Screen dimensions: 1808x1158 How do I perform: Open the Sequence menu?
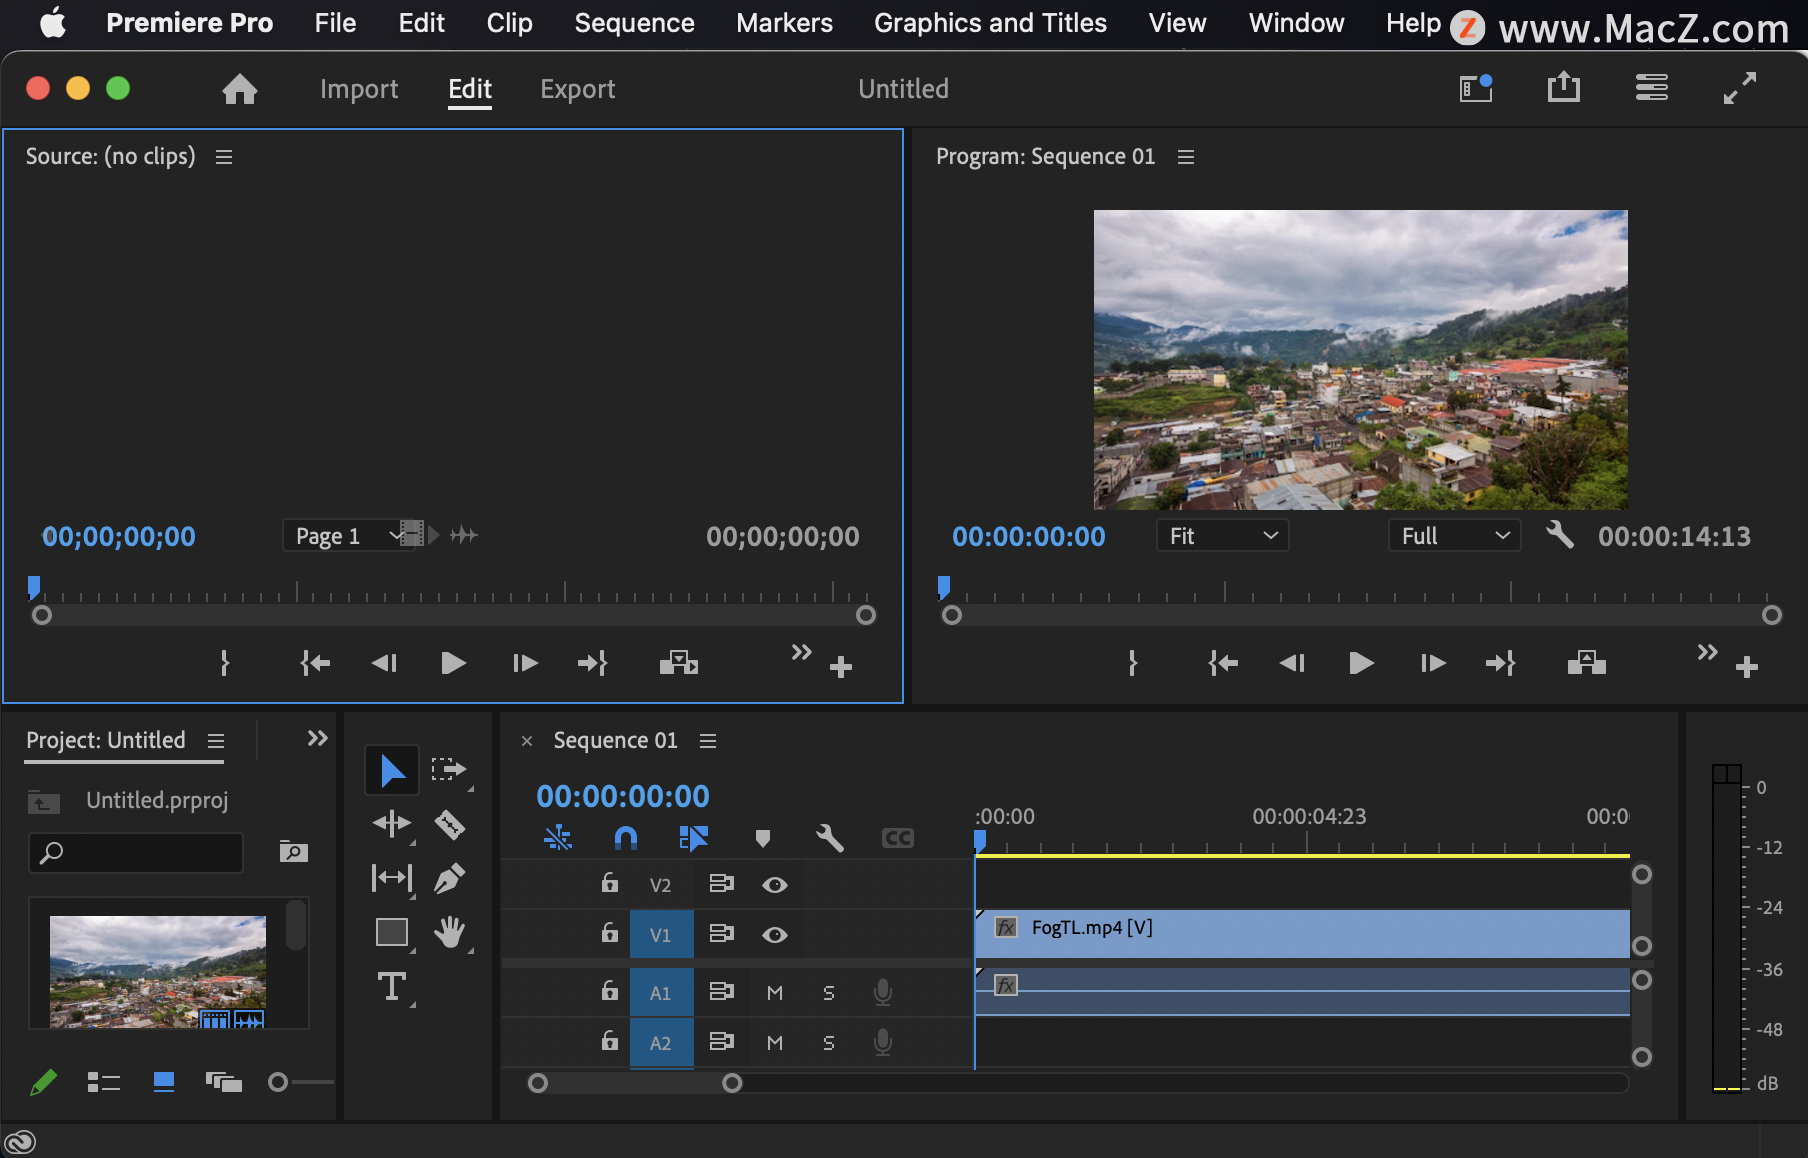[x=633, y=22]
